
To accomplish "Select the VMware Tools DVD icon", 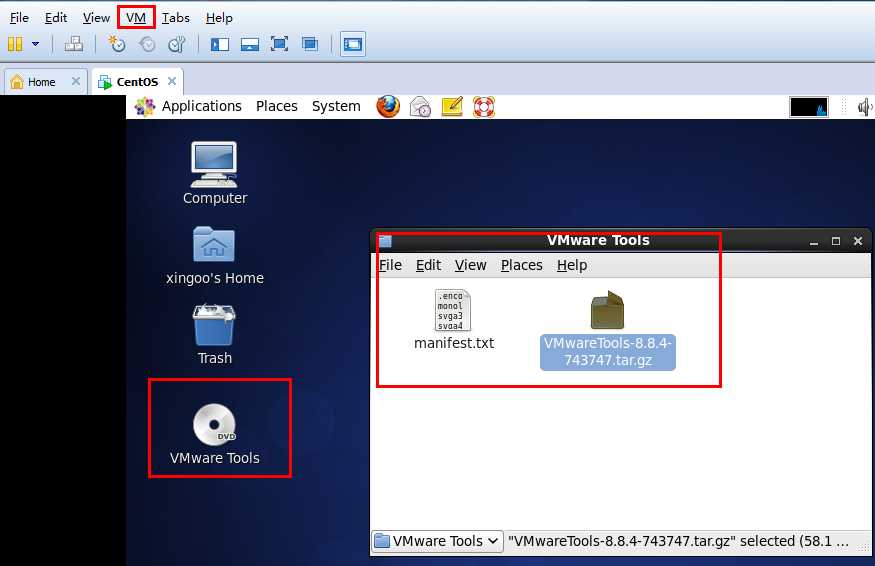I will (x=215, y=434).
